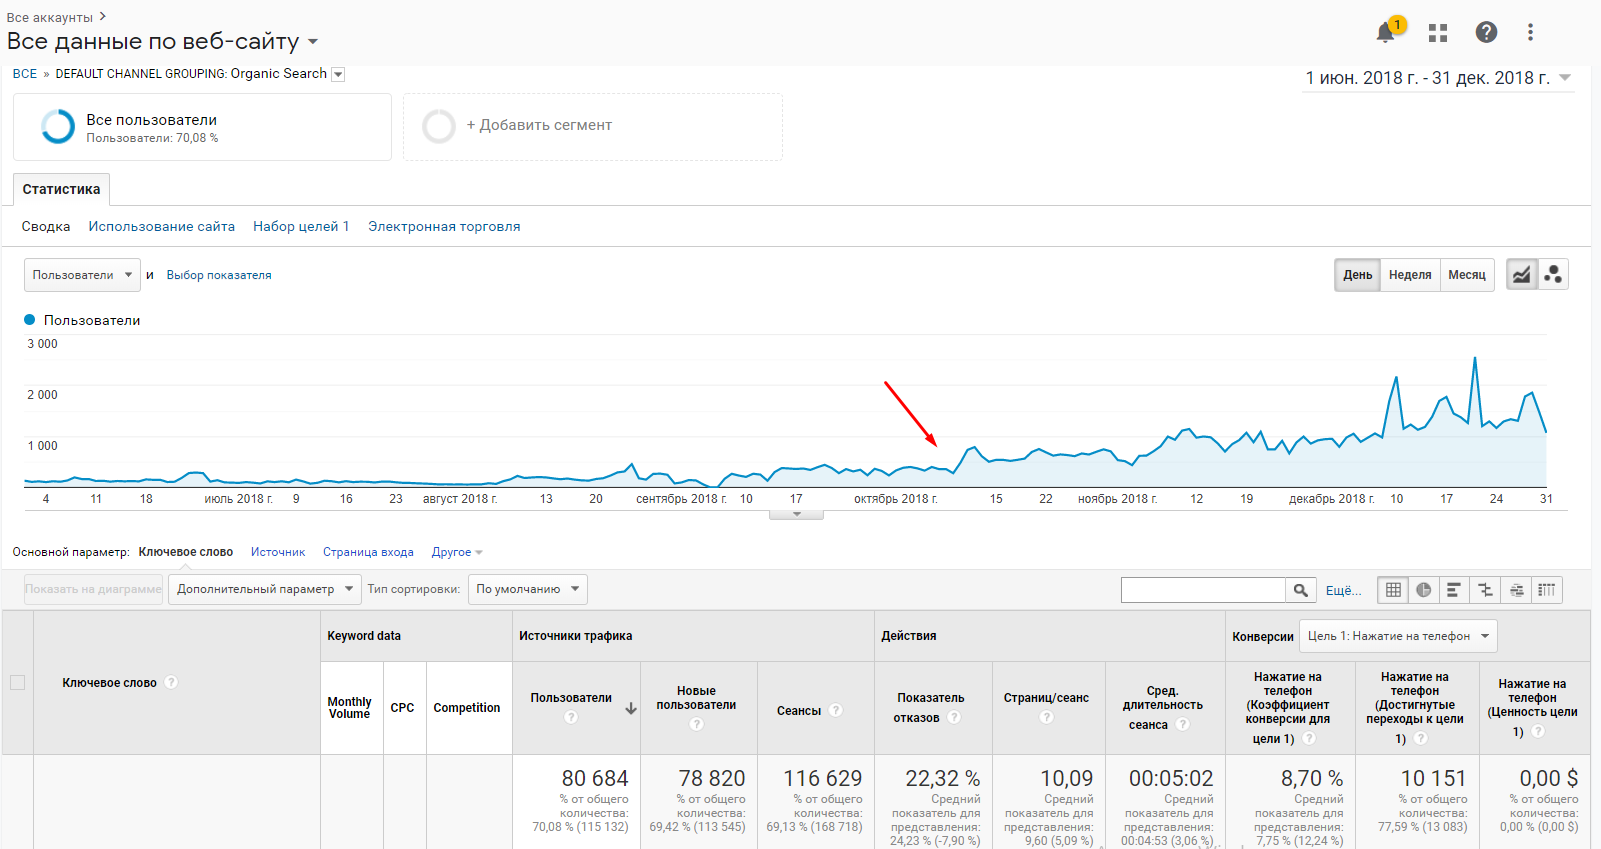Switch to motion chart view
Image resolution: width=1601 pixels, height=849 pixels.
click(x=1552, y=275)
